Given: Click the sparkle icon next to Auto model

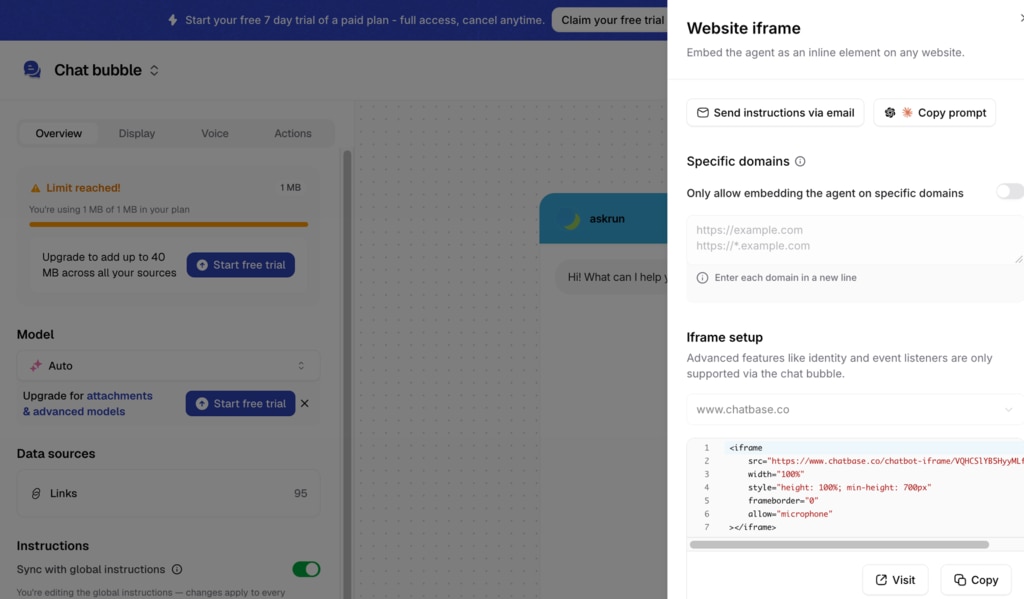Looking at the screenshot, I should pos(36,366).
